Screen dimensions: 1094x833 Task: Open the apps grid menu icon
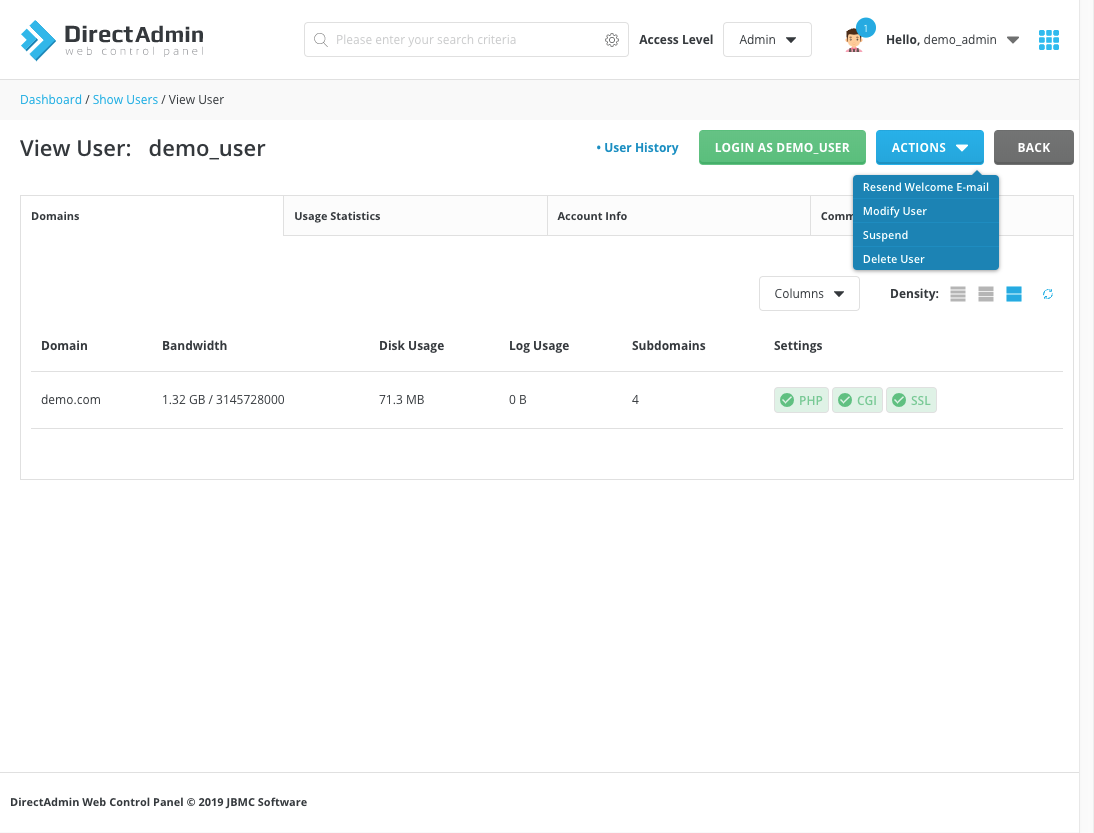[1048, 40]
